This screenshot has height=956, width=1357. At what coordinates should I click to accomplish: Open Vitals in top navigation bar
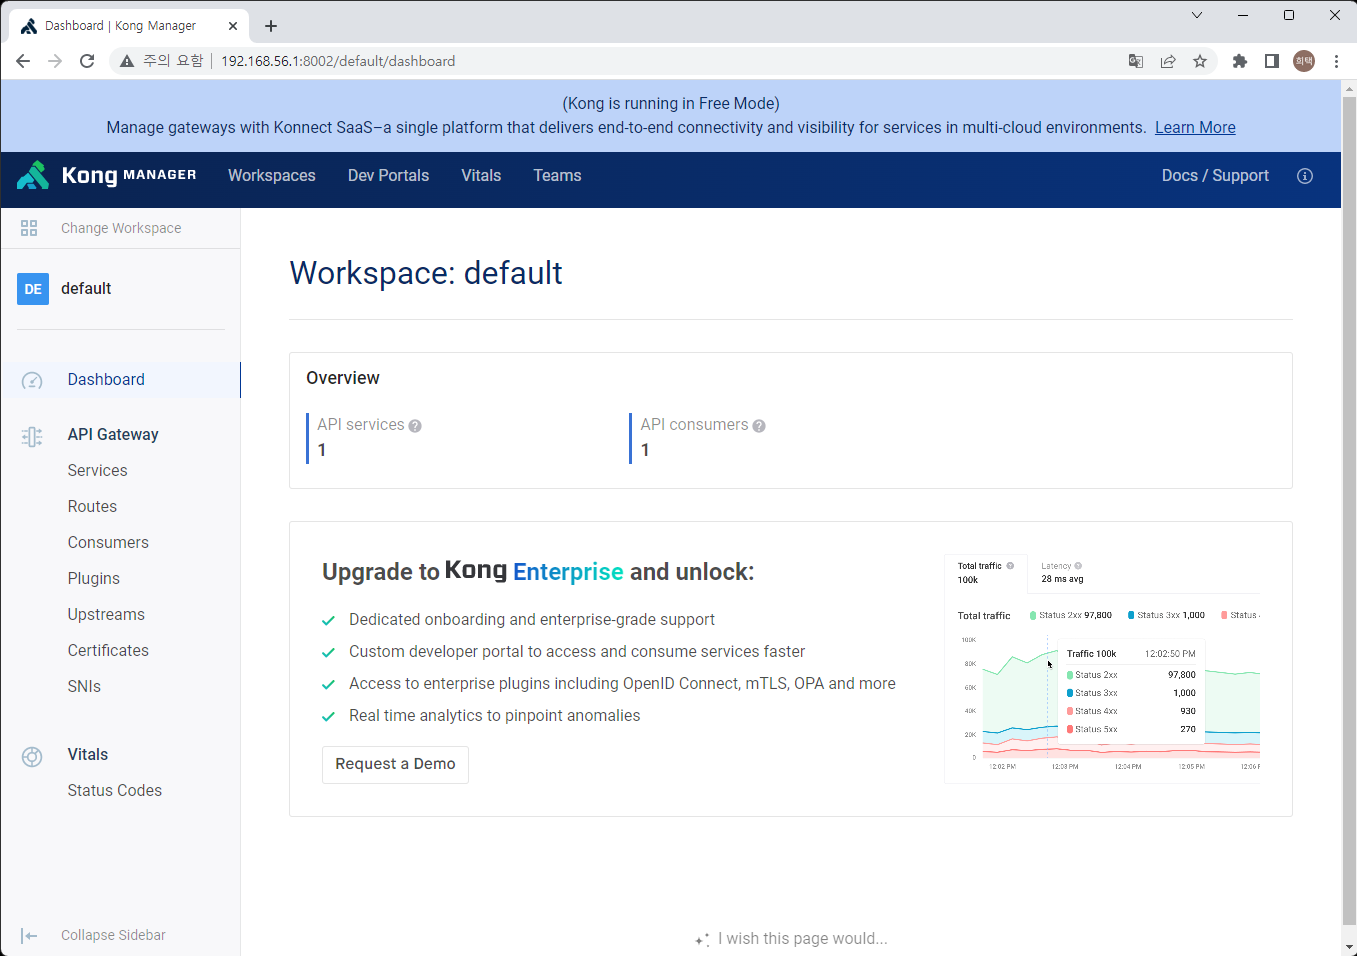[481, 175]
